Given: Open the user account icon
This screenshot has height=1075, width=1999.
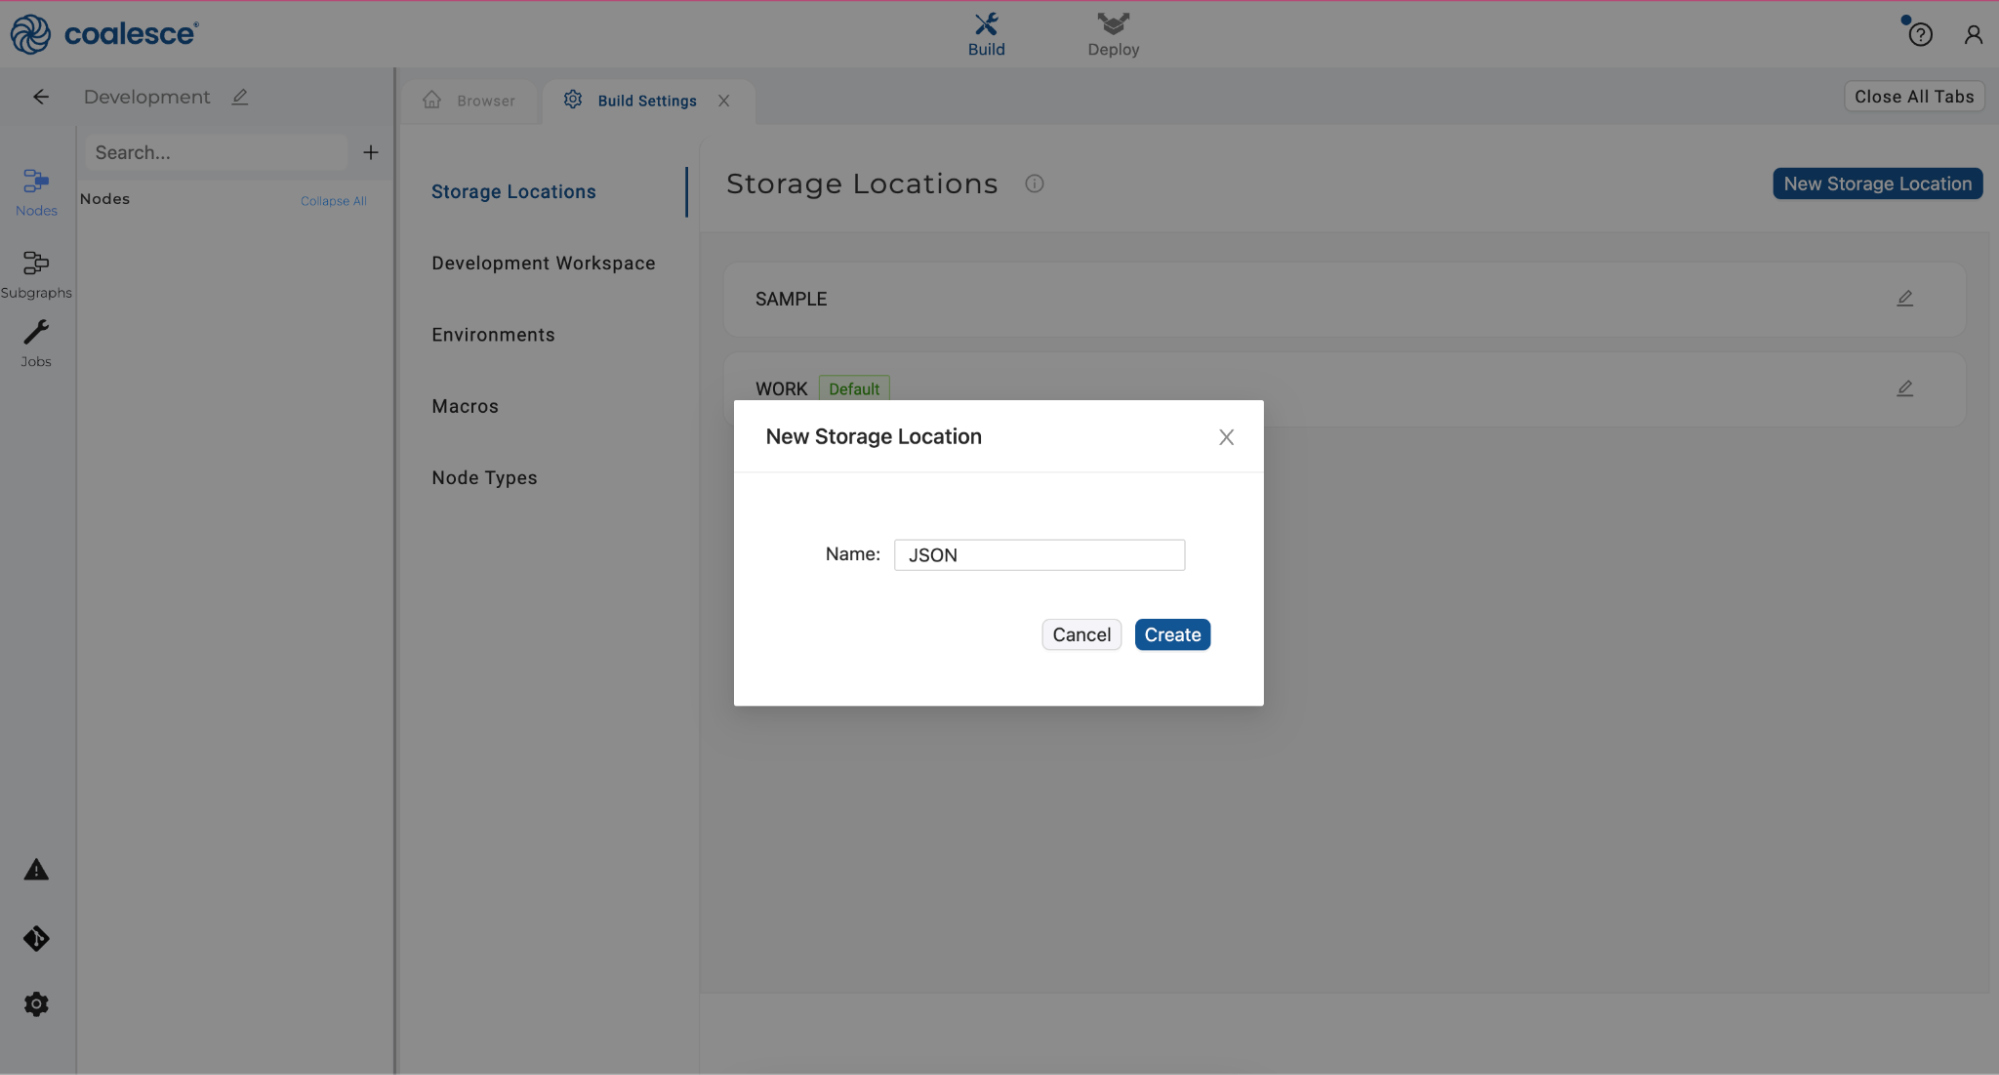Looking at the screenshot, I should (x=1973, y=33).
